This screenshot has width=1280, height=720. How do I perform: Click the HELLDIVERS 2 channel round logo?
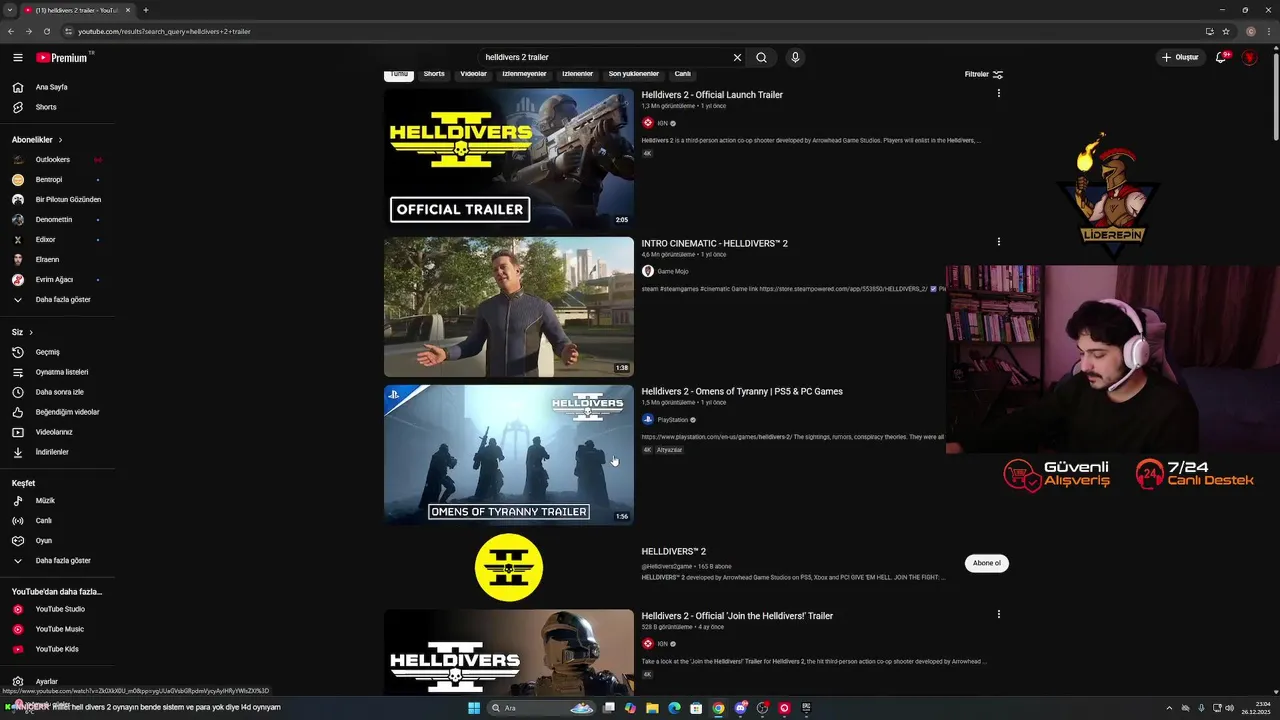coord(509,567)
